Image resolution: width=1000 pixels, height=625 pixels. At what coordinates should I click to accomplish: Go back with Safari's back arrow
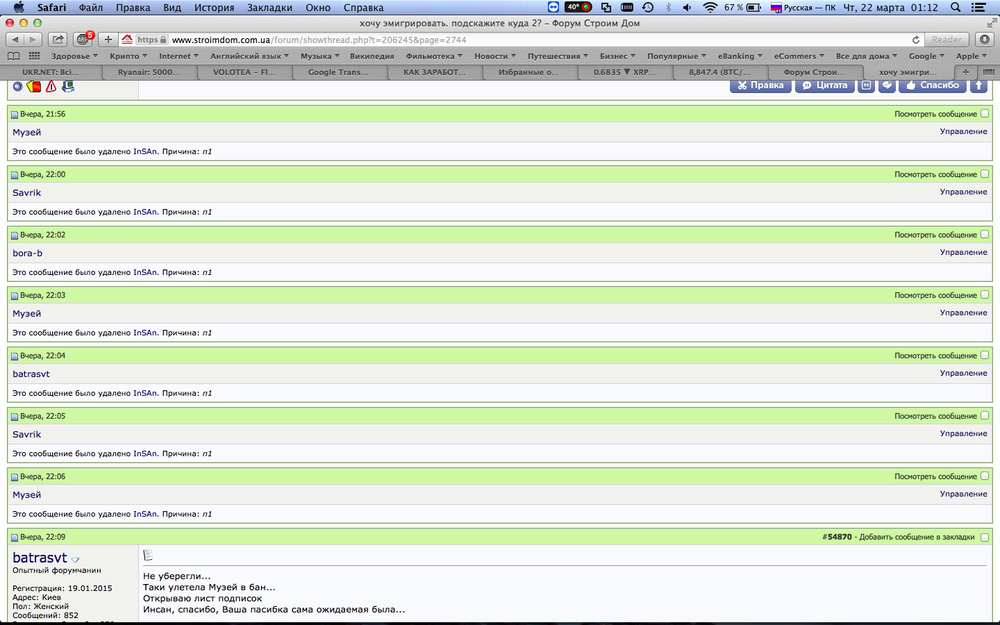[15, 40]
